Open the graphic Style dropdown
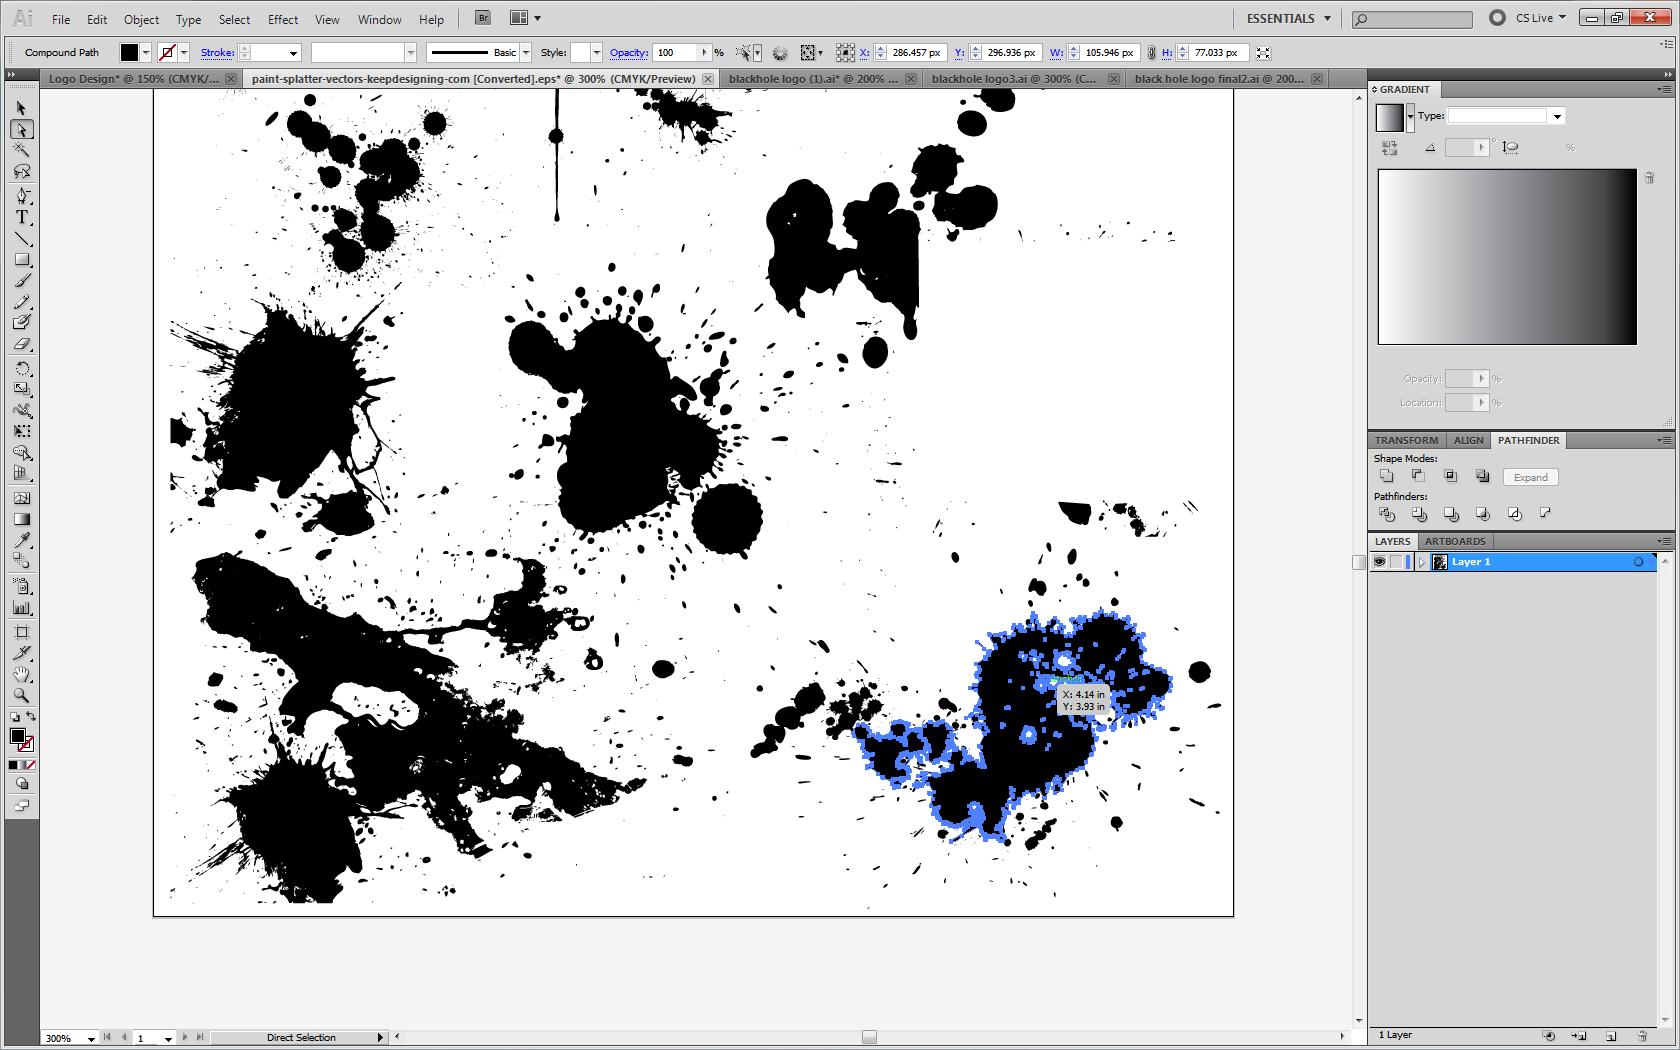This screenshot has width=1680, height=1050. (597, 53)
